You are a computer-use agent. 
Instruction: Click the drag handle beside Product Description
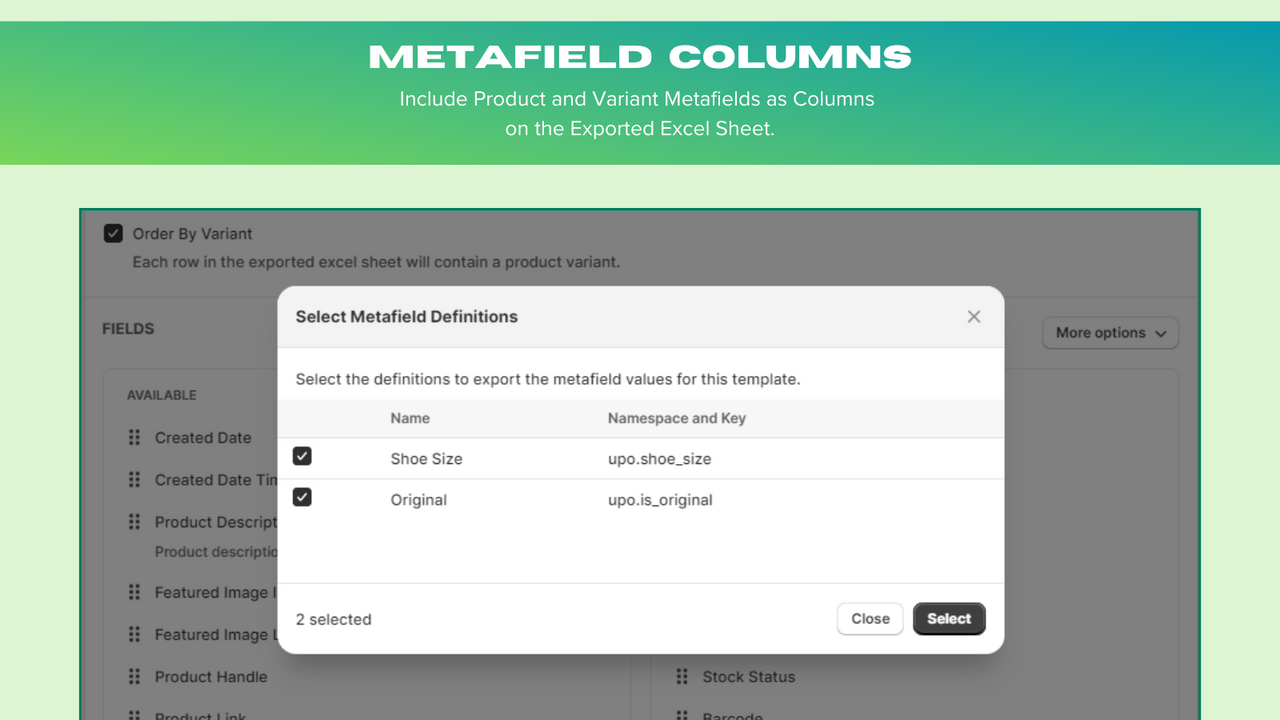point(134,521)
